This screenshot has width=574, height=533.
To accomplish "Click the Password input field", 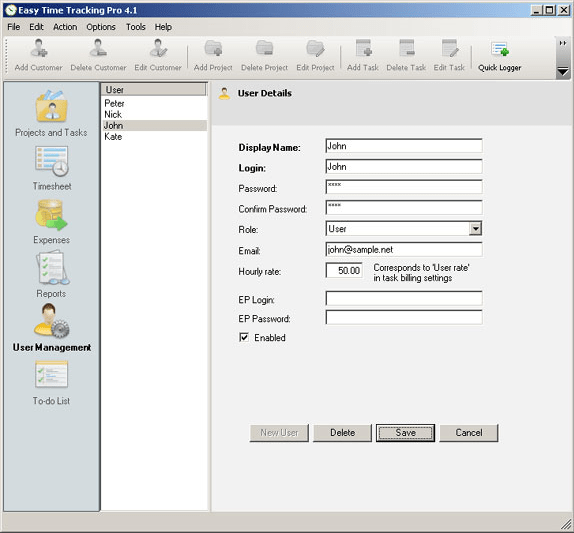I will tap(404, 187).
